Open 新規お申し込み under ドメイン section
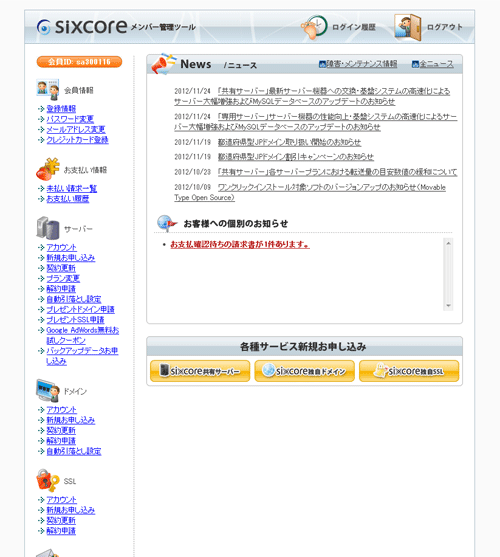 point(71,420)
